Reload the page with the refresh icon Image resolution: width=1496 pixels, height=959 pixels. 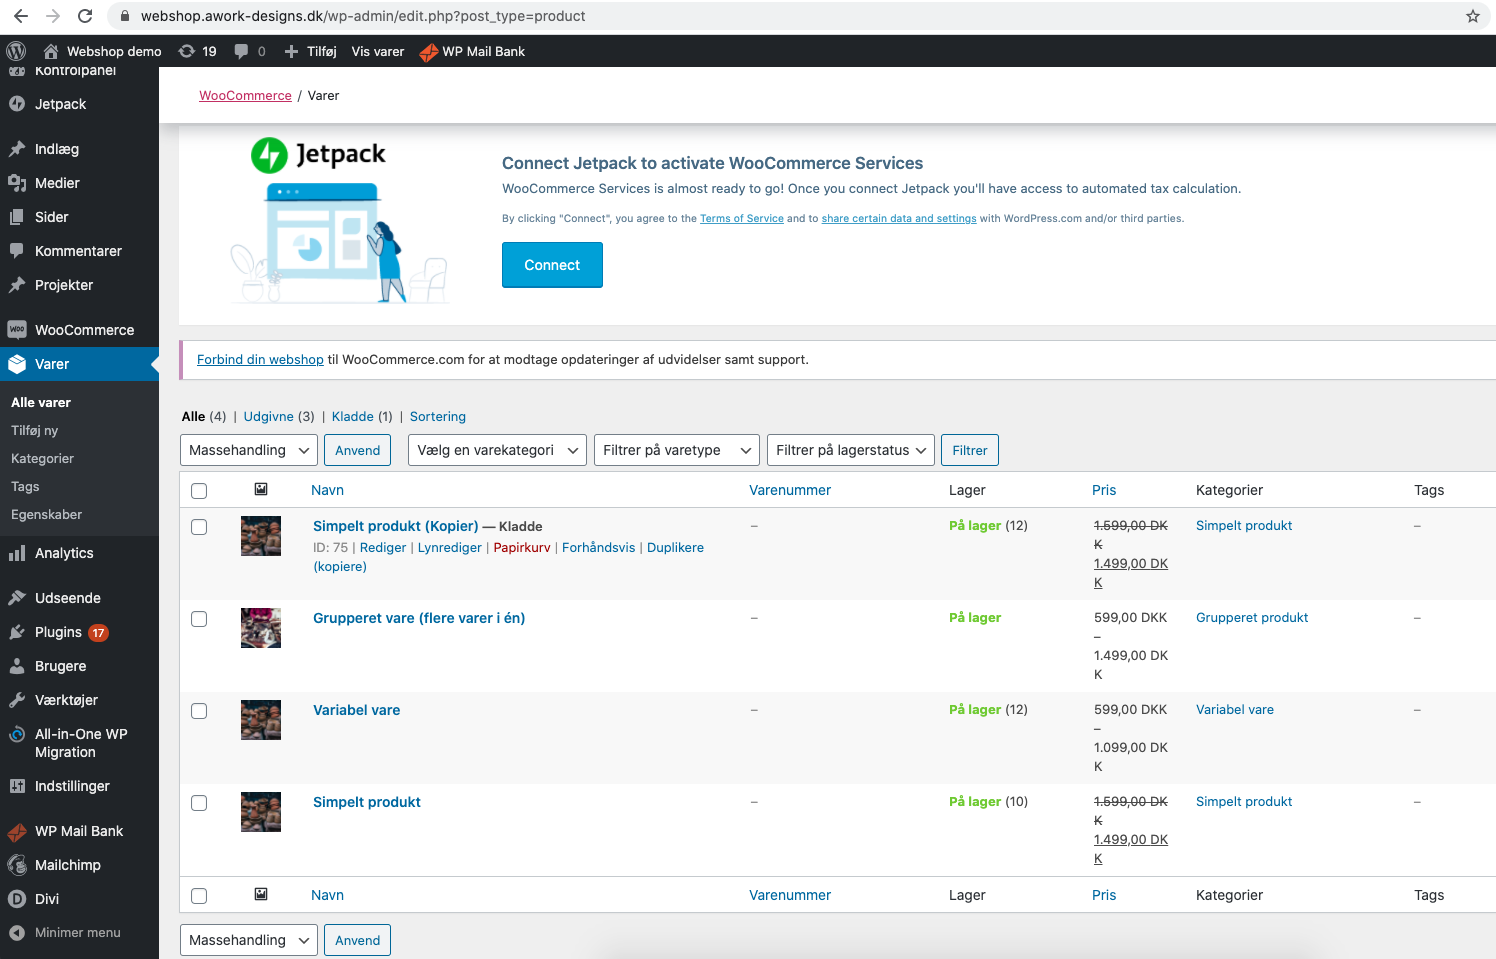pyautogui.click(x=85, y=16)
